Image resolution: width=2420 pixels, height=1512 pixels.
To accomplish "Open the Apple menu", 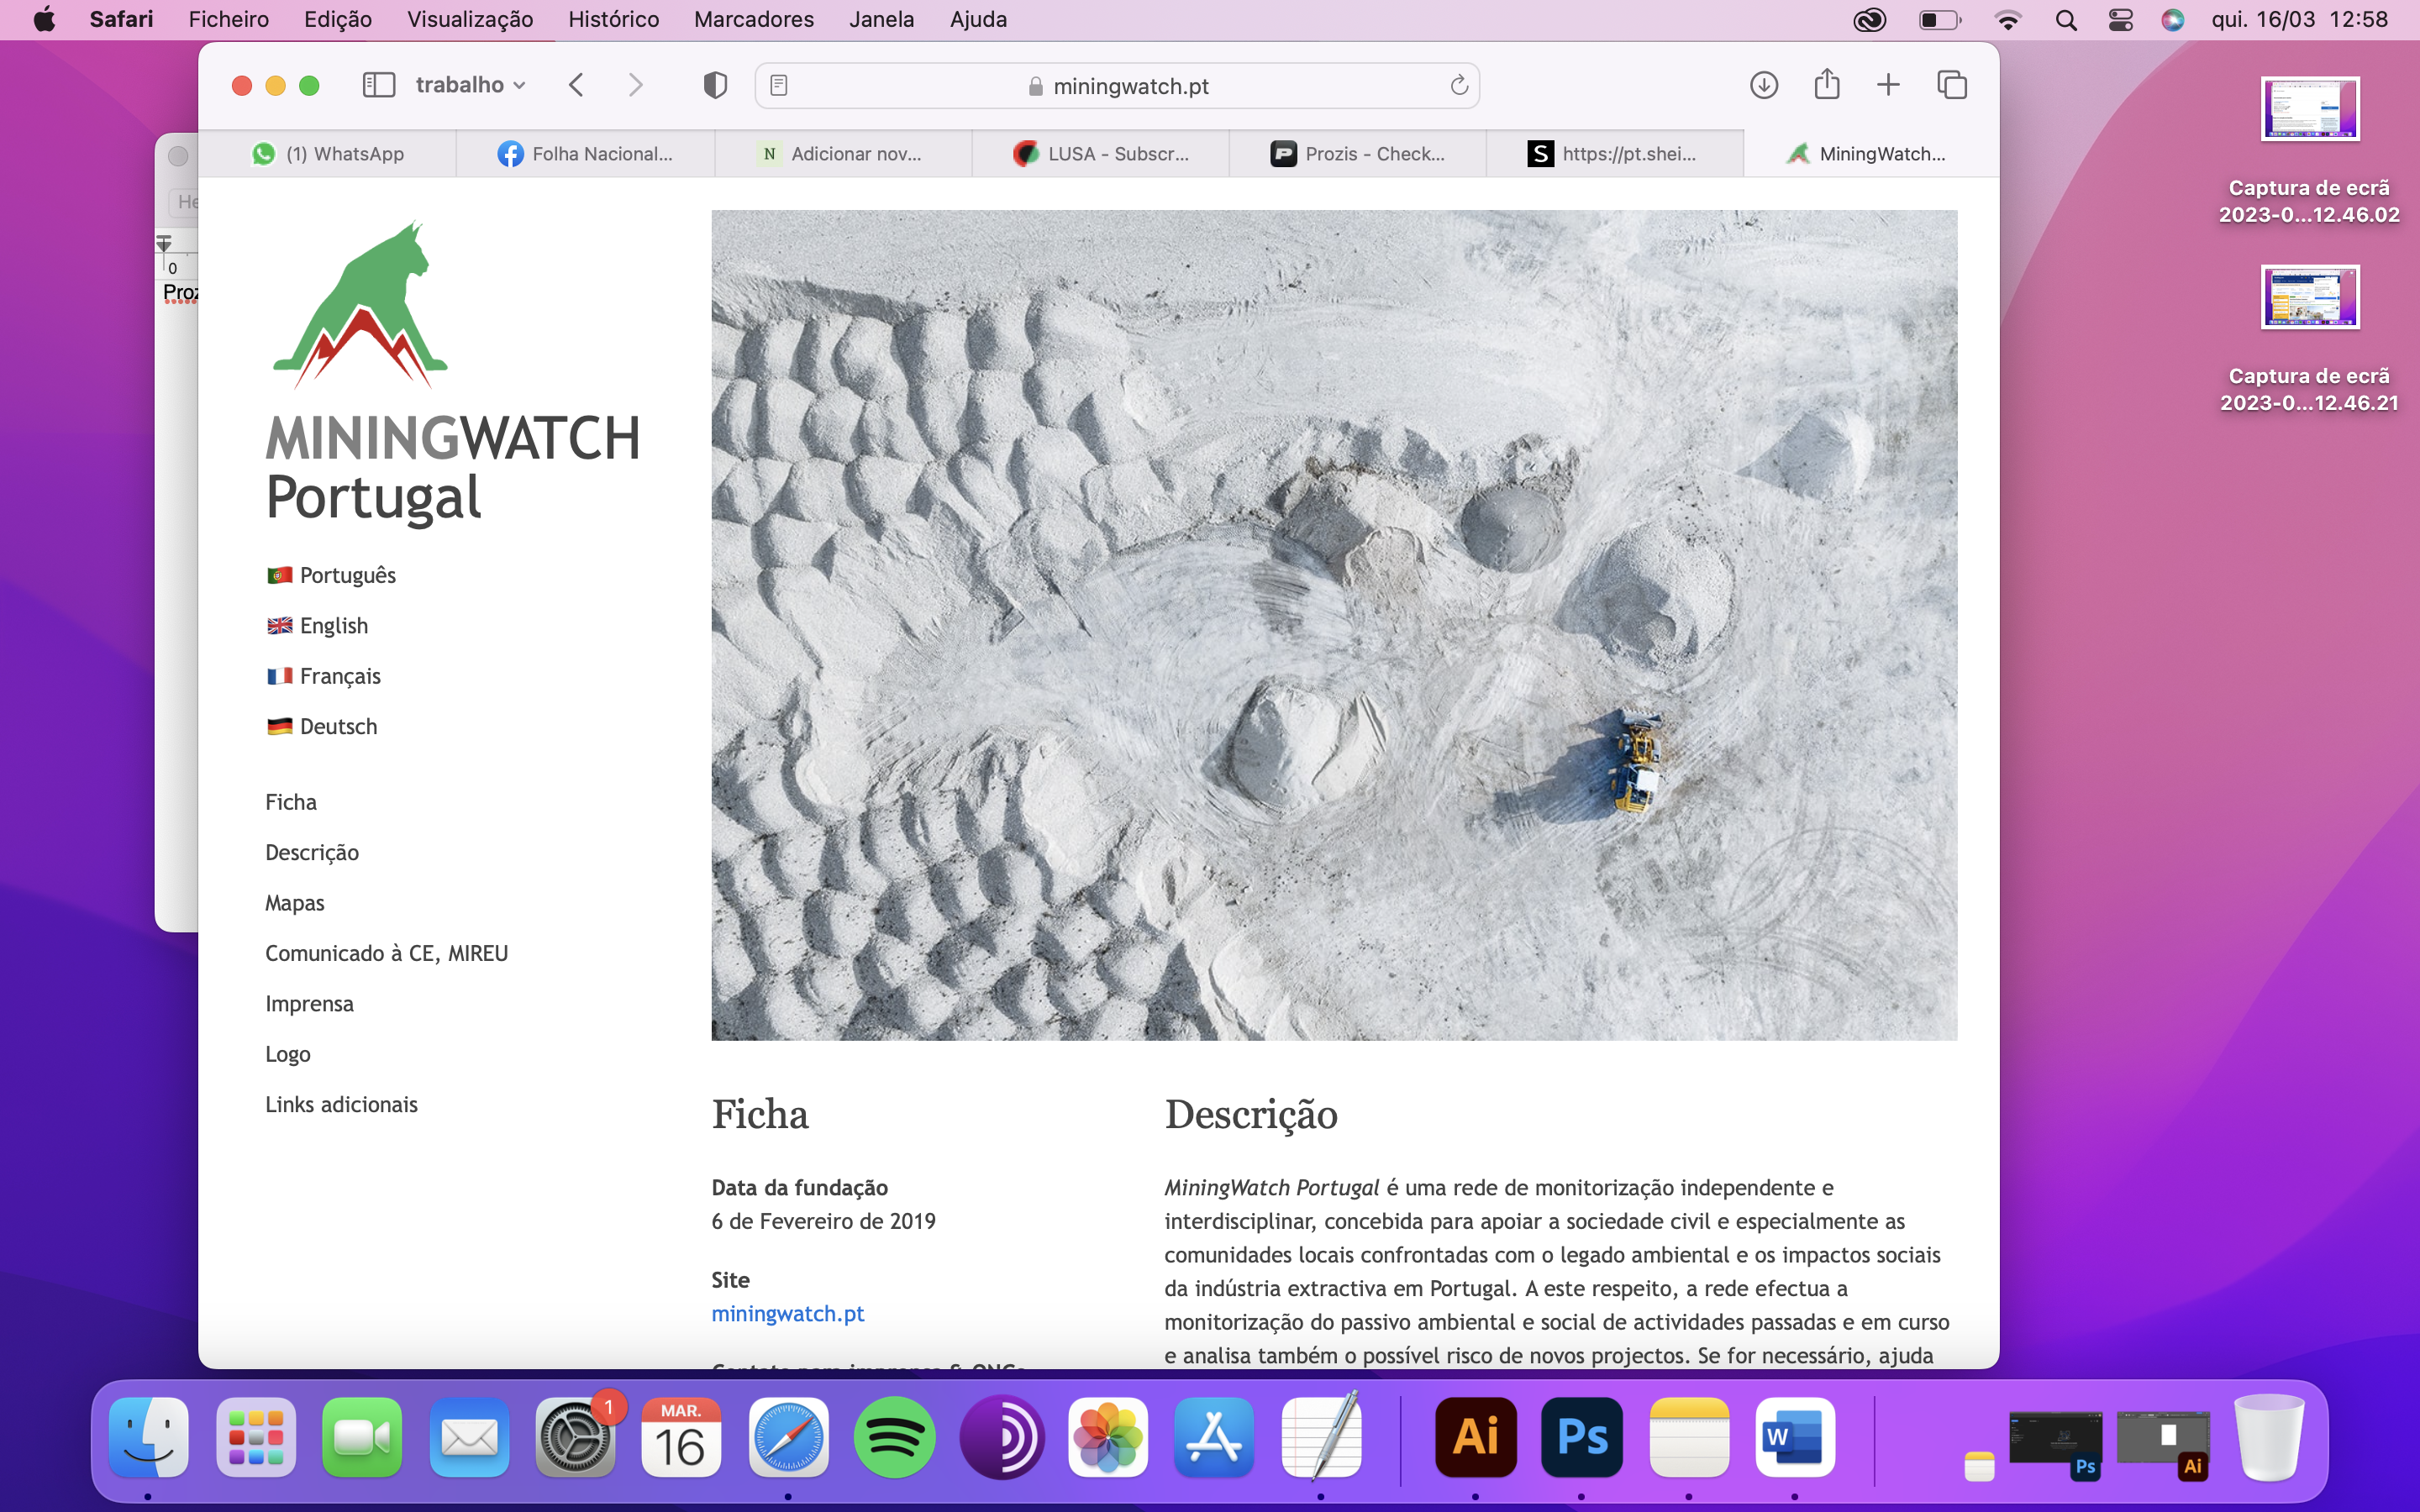I will tap(44, 19).
